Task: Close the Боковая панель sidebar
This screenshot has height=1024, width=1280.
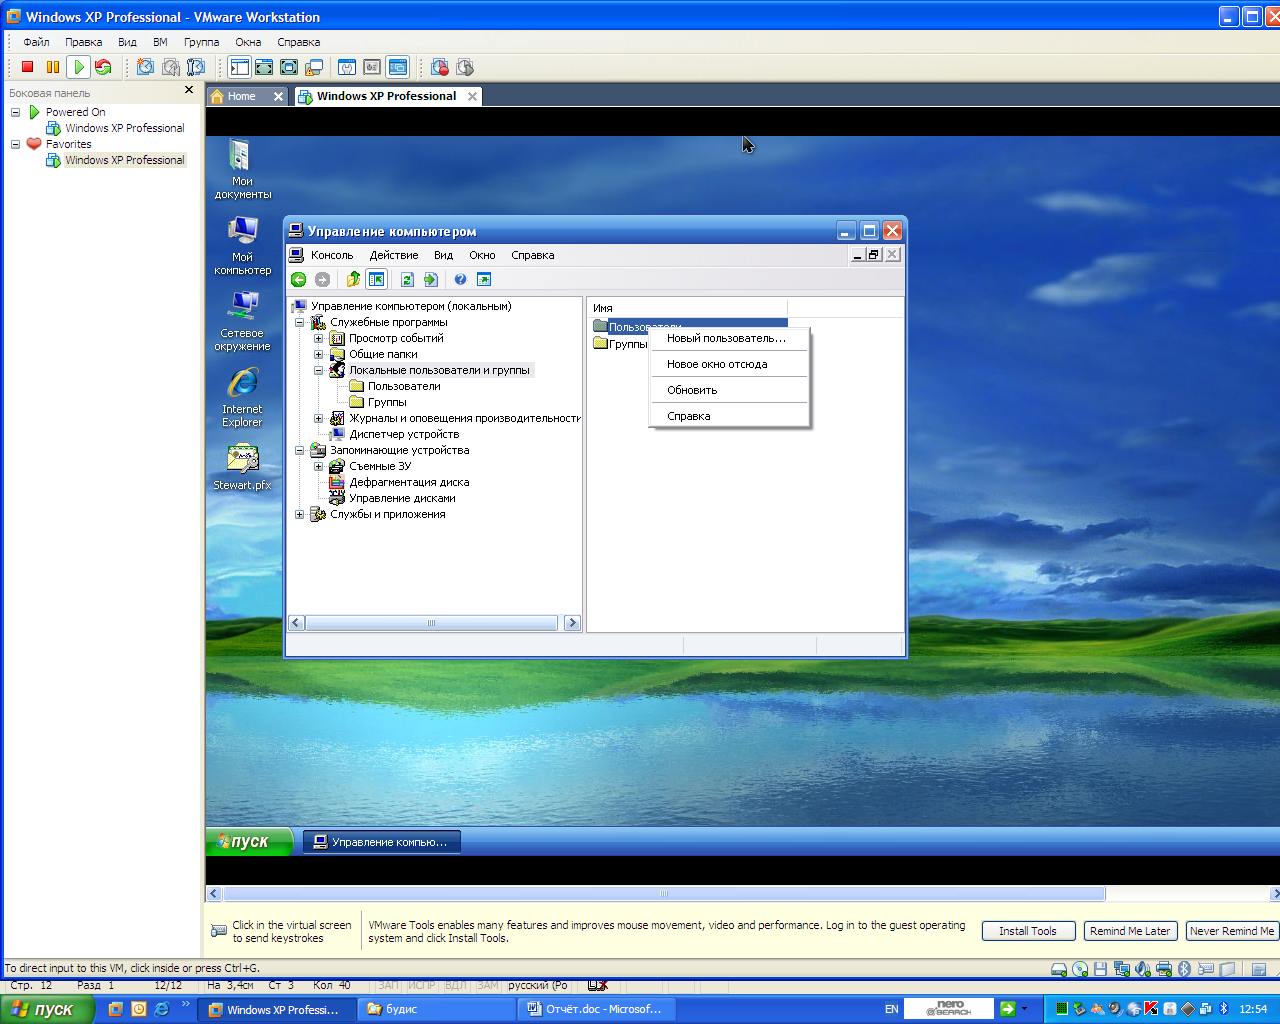Action: 189,90
